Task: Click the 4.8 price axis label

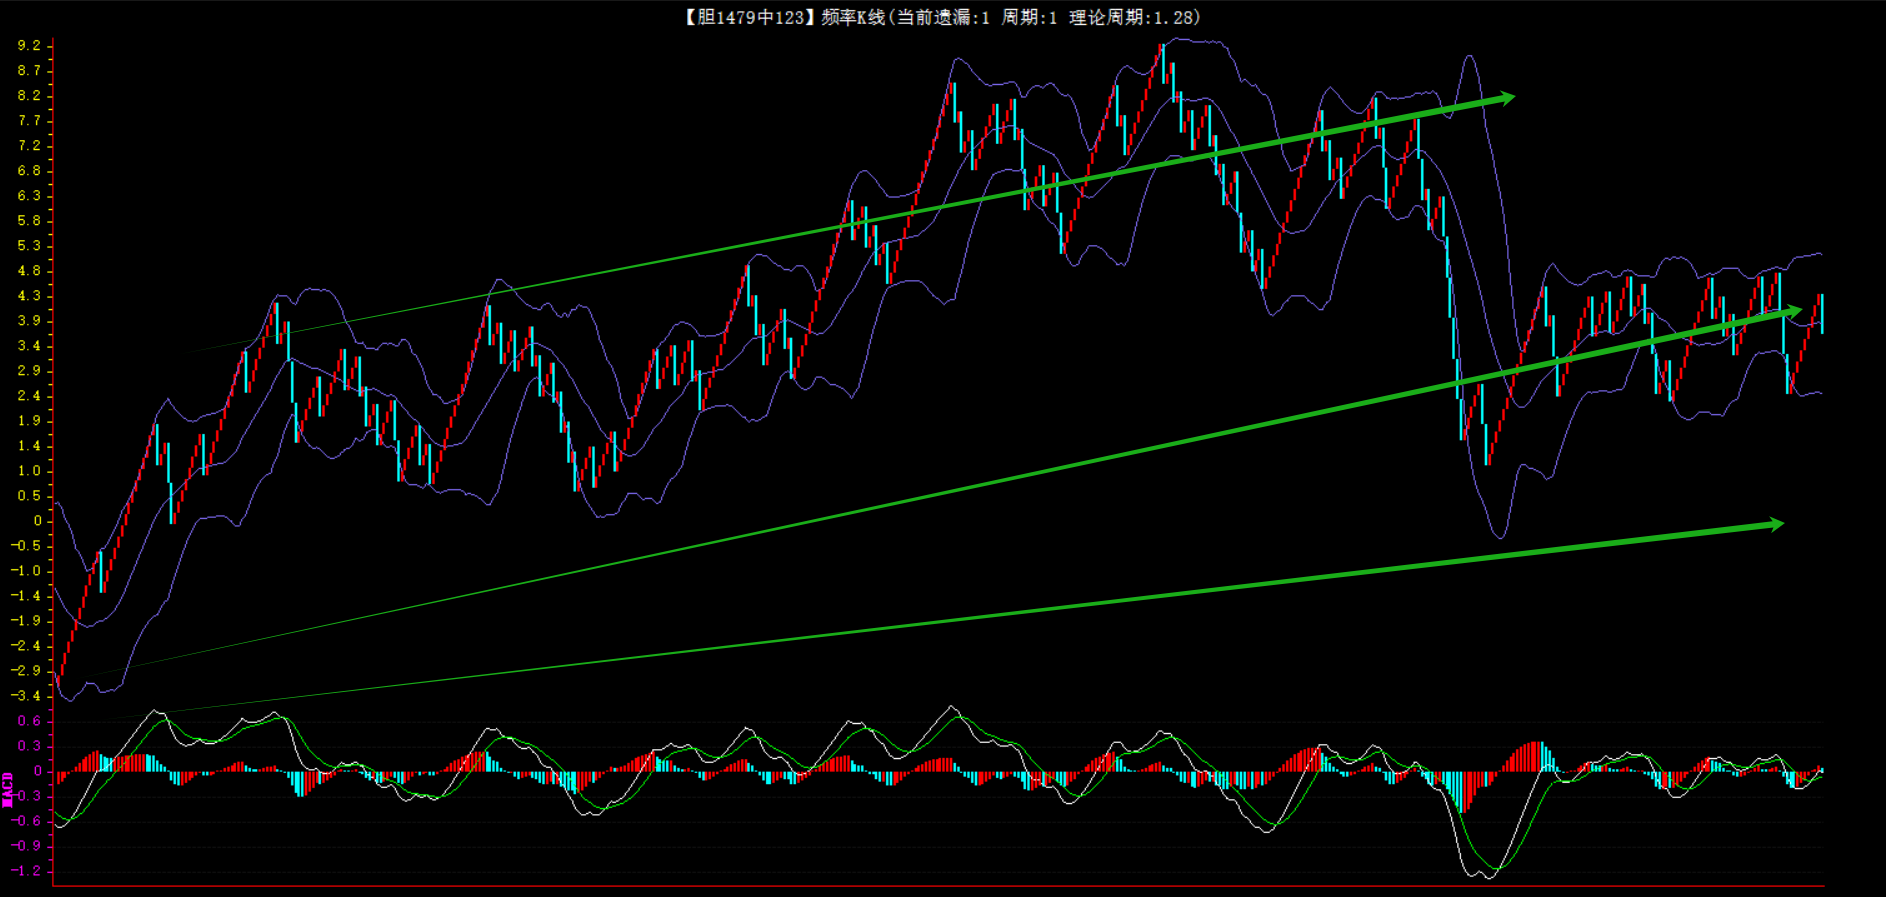Action: 29,271
